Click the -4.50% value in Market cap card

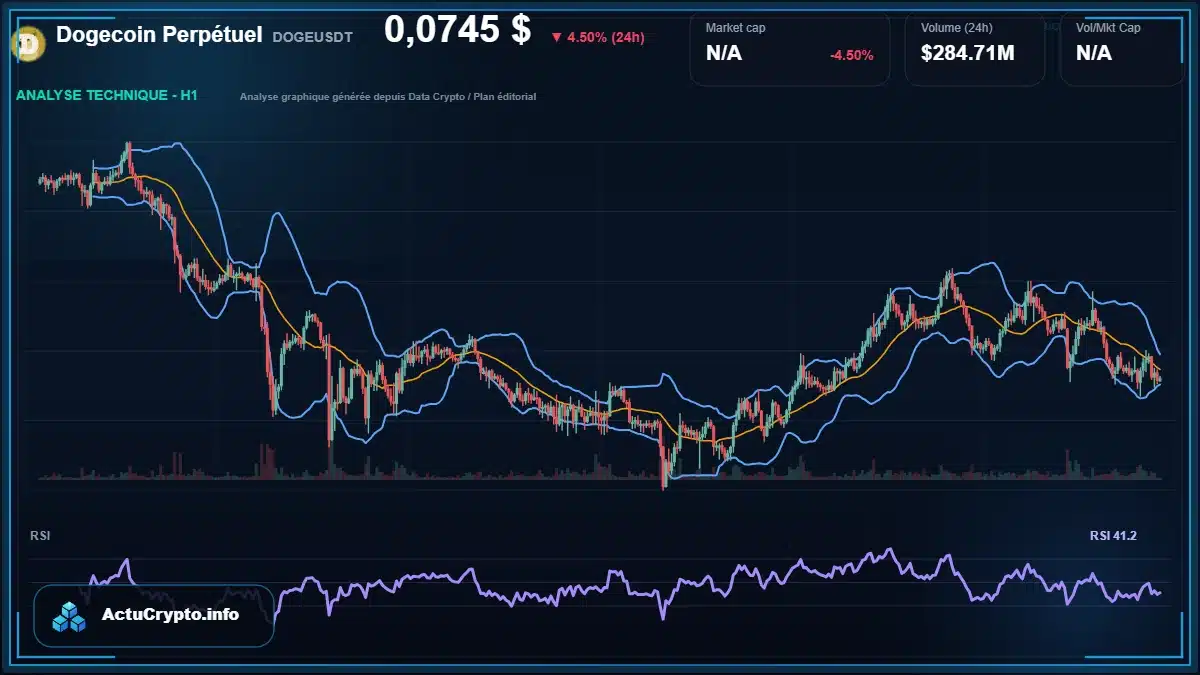[851, 55]
